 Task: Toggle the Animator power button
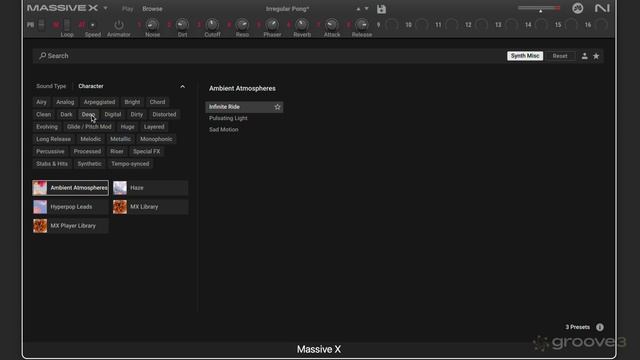pyautogui.click(x=119, y=25)
